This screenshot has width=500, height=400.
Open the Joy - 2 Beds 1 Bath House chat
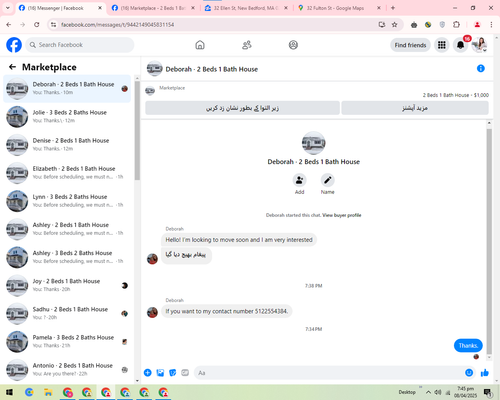tap(67, 285)
